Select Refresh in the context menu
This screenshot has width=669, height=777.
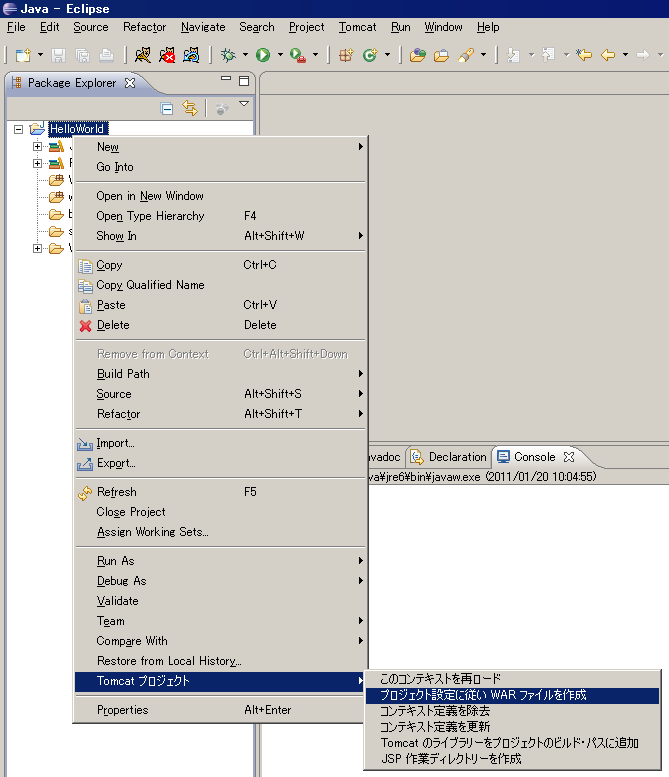click(221, 492)
